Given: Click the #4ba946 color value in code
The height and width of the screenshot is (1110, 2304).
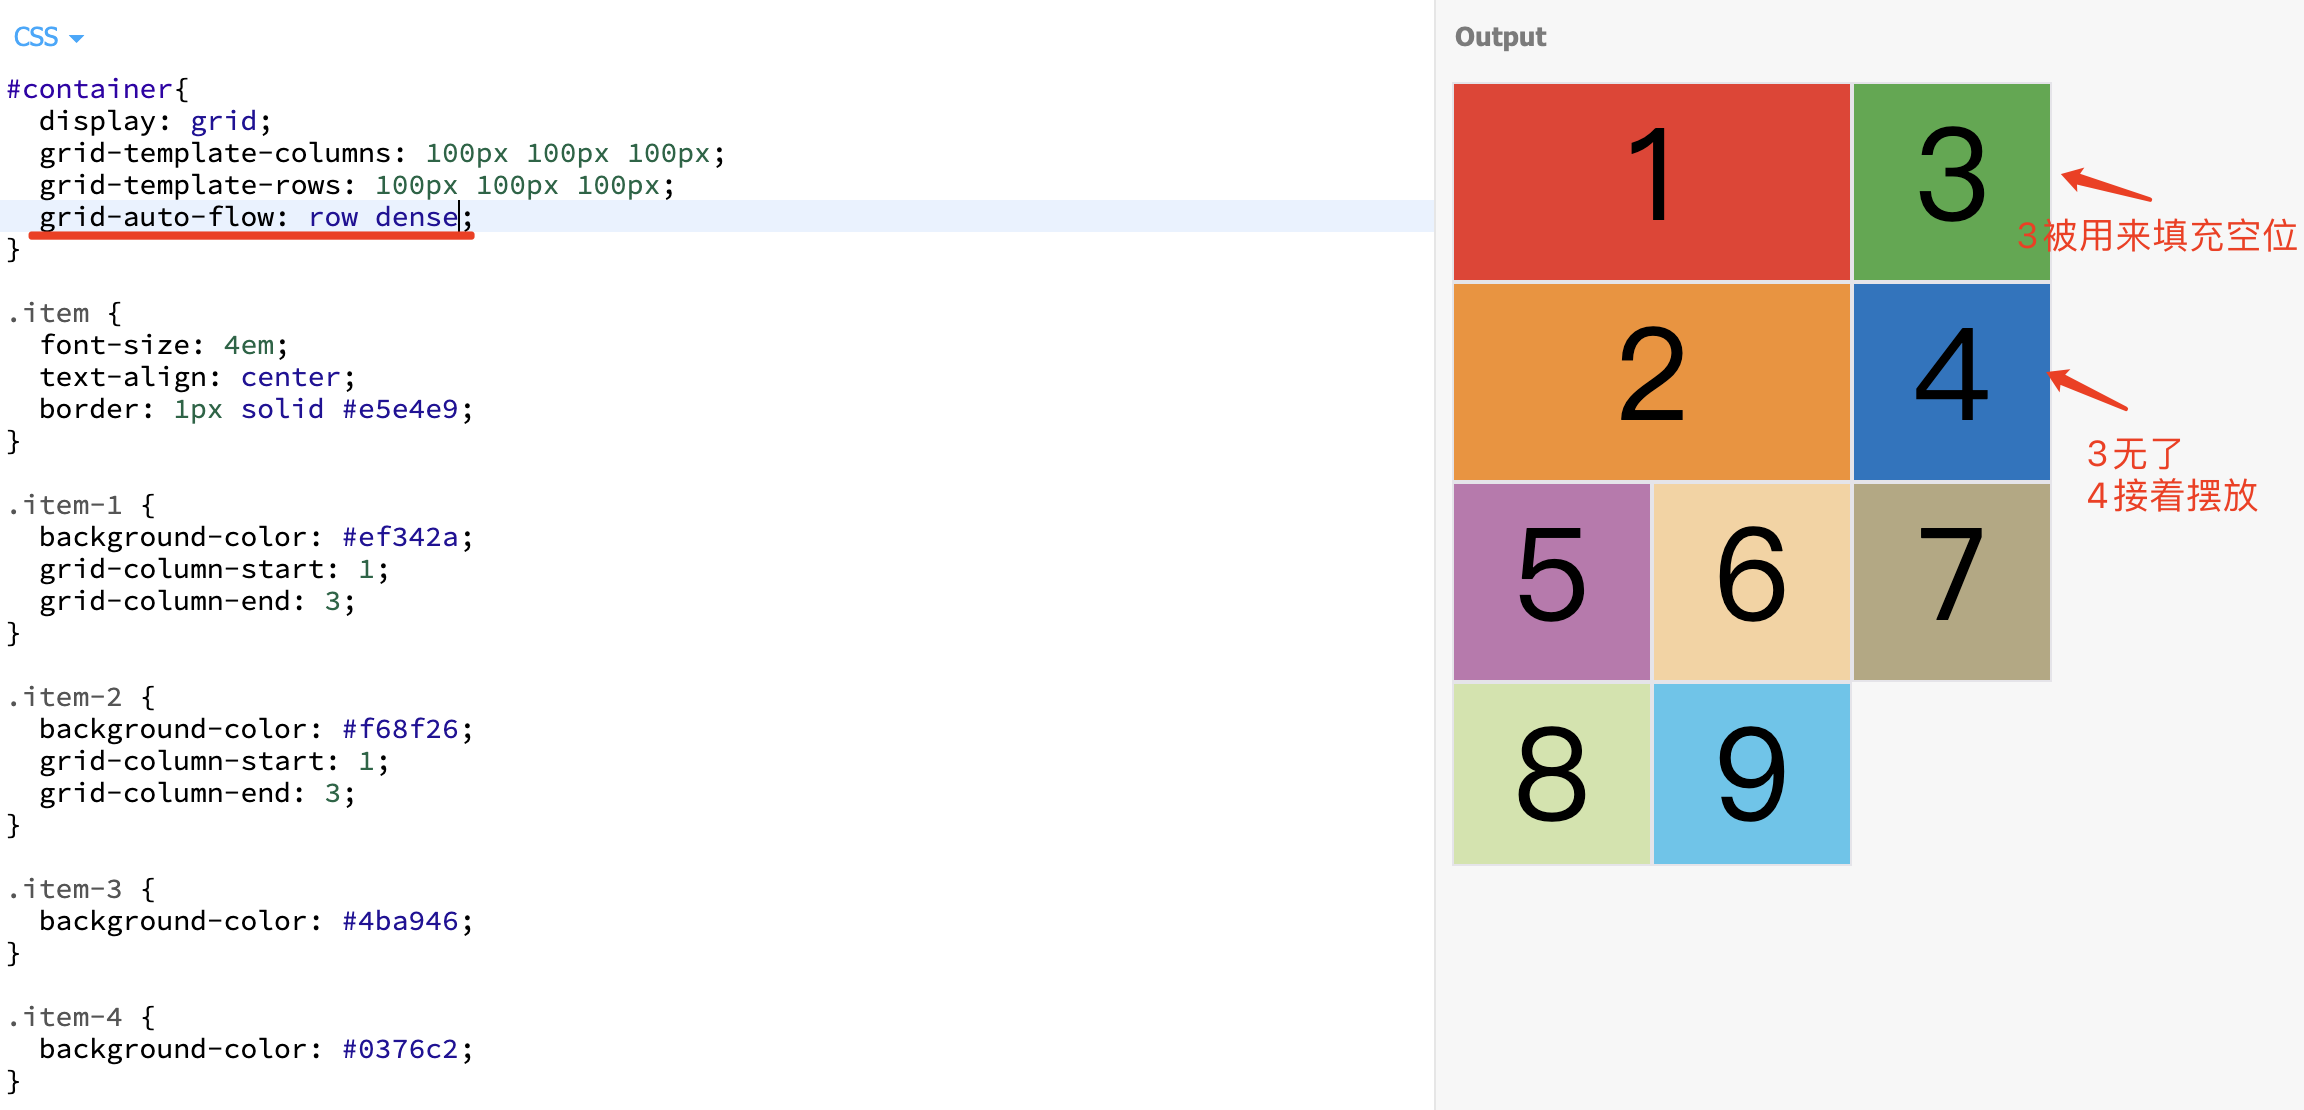Looking at the screenshot, I should tap(400, 921).
